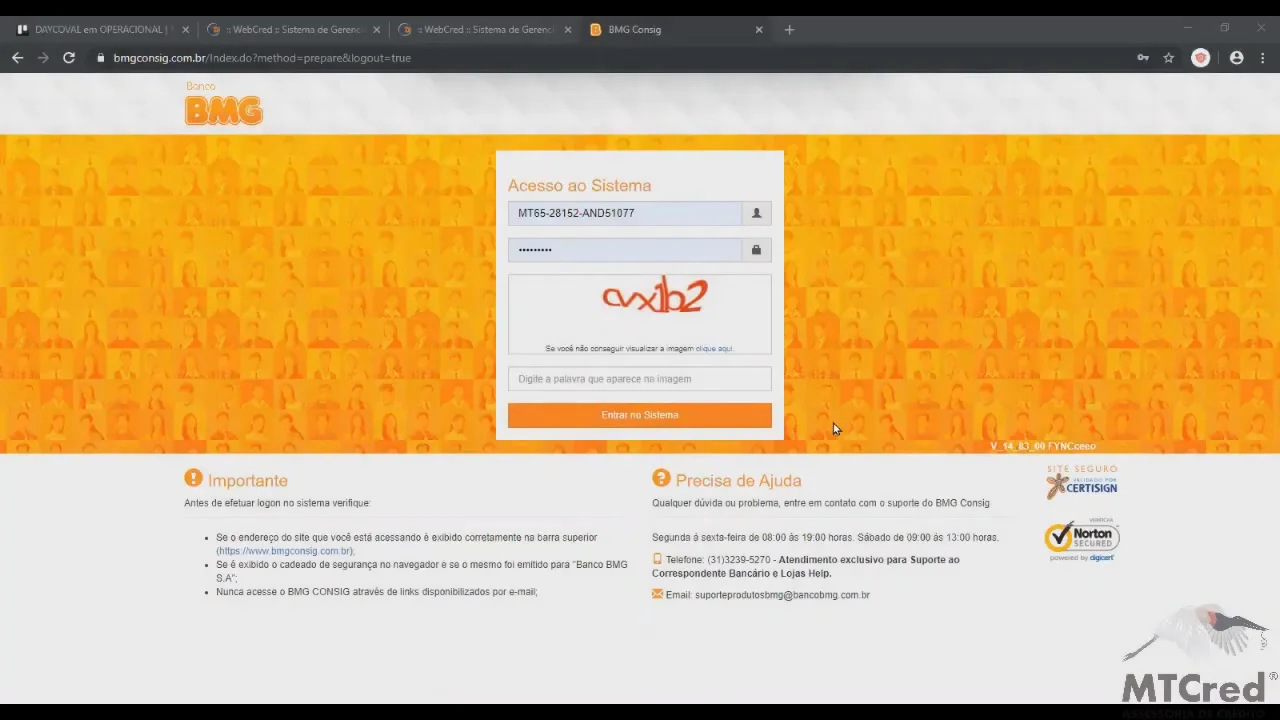Image resolution: width=1280 pixels, height=720 pixels.
Task: Bookmark this page with star icon
Action: [1168, 58]
